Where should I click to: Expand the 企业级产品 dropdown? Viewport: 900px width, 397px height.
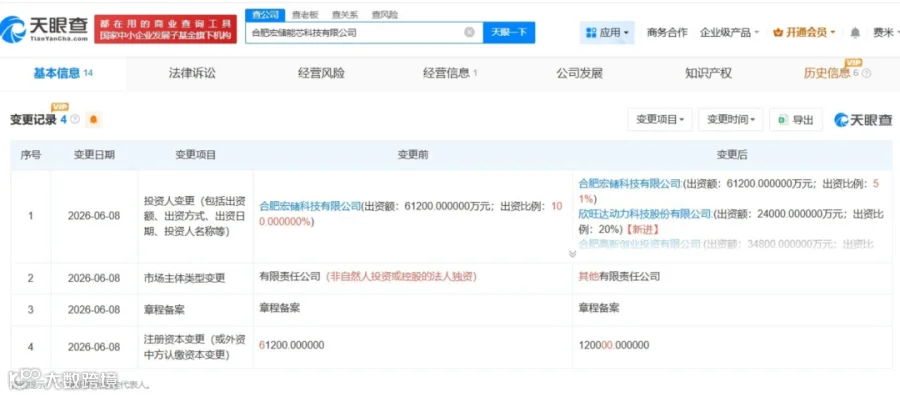point(730,33)
